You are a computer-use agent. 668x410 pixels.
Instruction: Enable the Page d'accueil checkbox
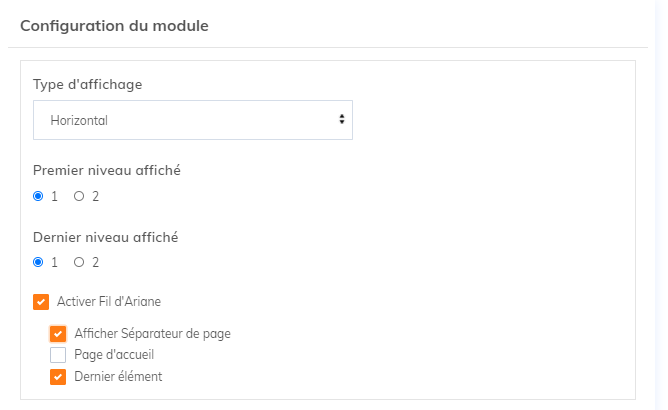point(58,355)
